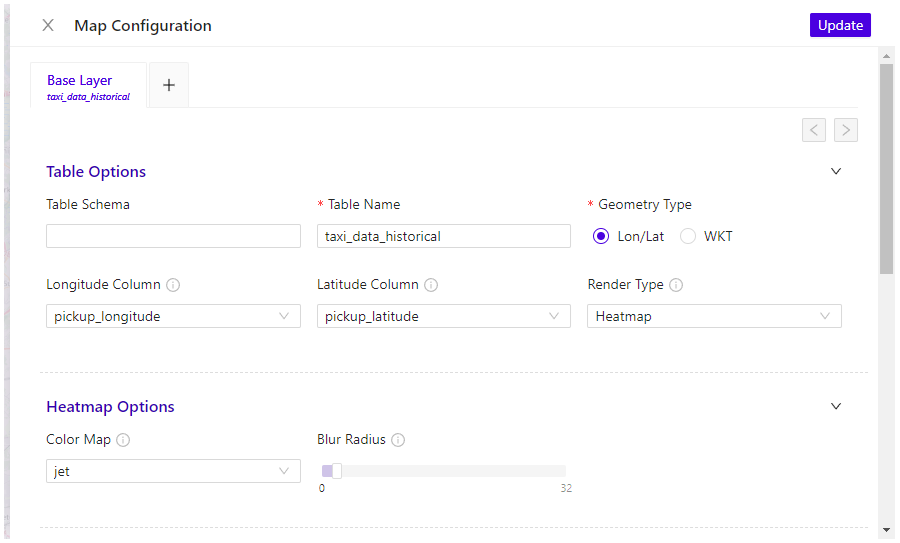The width and height of the screenshot is (900, 543).
Task: Open the Latitude Column dropdown
Action: point(444,316)
